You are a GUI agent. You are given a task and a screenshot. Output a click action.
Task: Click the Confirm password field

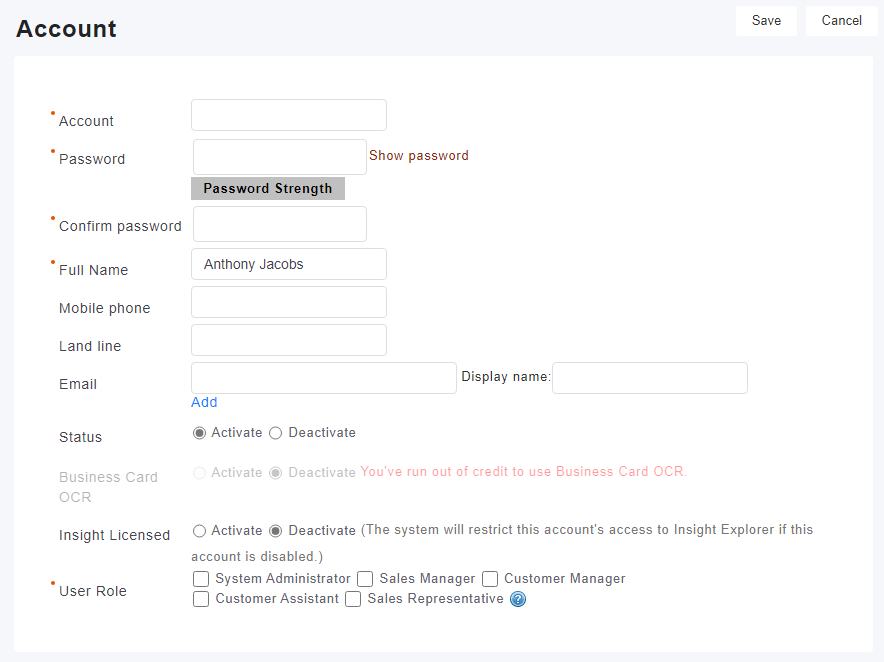pyautogui.click(x=280, y=224)
